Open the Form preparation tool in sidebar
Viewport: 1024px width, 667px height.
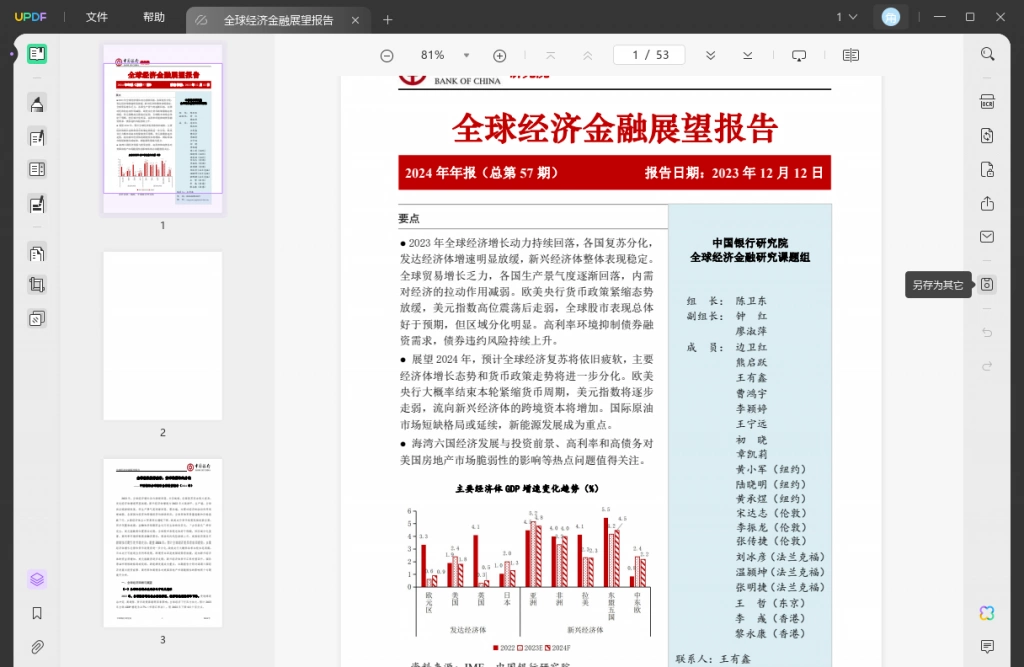[37, 170]
